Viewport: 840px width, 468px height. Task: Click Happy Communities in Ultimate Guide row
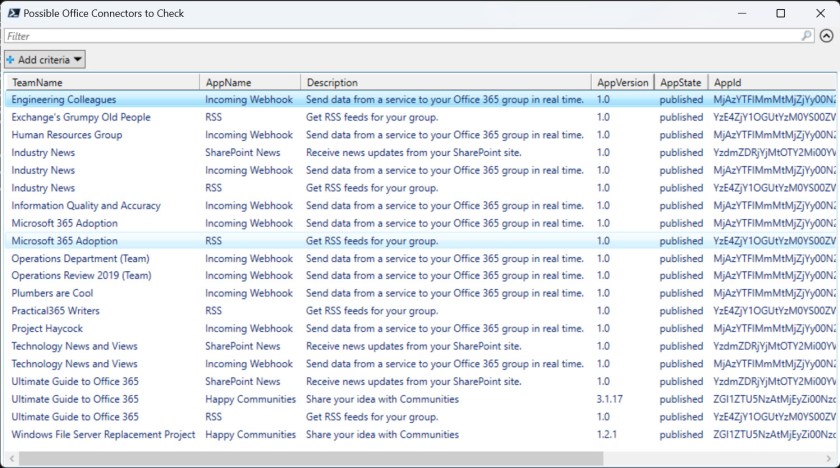[250, 399]
